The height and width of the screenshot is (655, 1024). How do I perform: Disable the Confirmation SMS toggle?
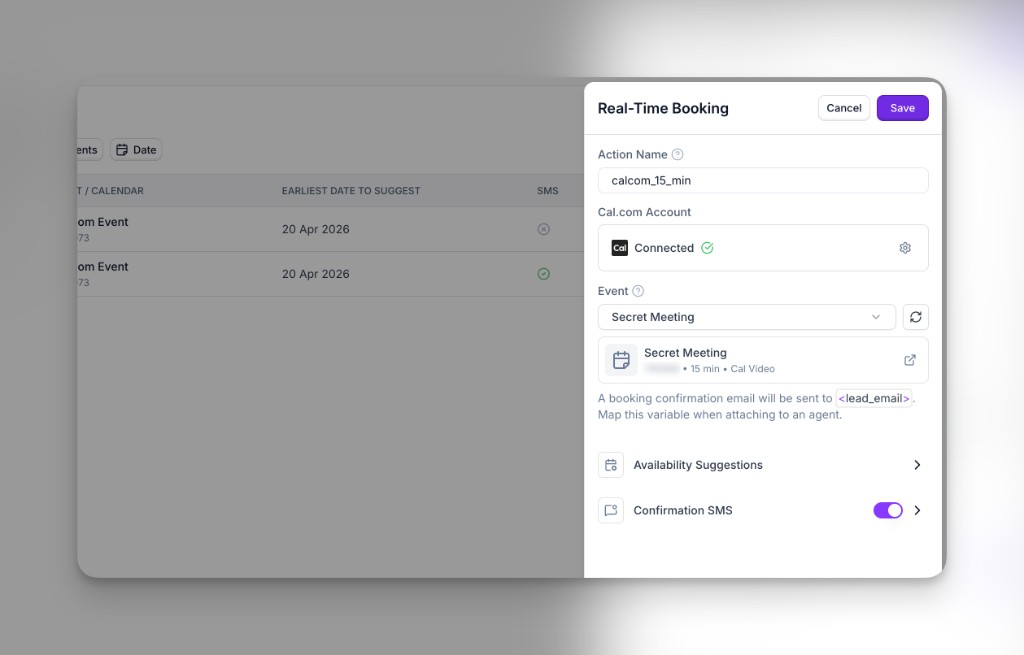click(887, 510)
